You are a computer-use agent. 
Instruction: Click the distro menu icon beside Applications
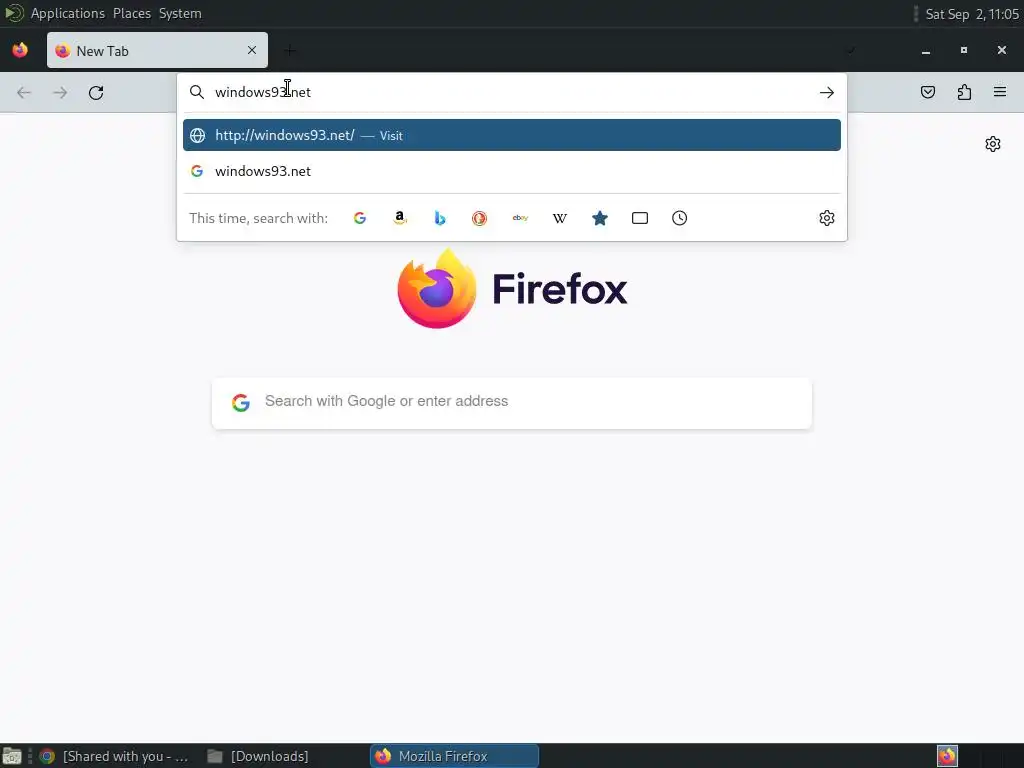(x=14, y=13)
